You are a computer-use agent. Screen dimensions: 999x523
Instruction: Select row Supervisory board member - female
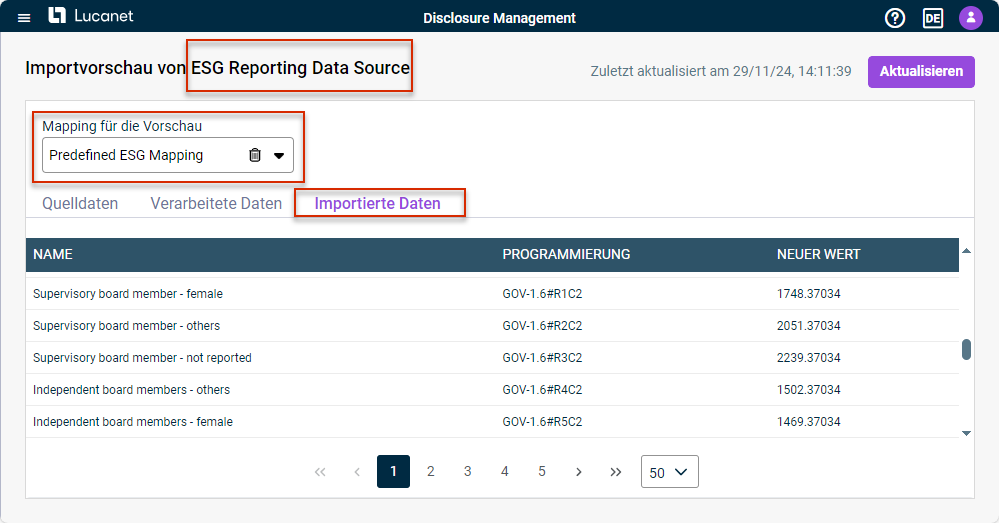pos(492,294)
